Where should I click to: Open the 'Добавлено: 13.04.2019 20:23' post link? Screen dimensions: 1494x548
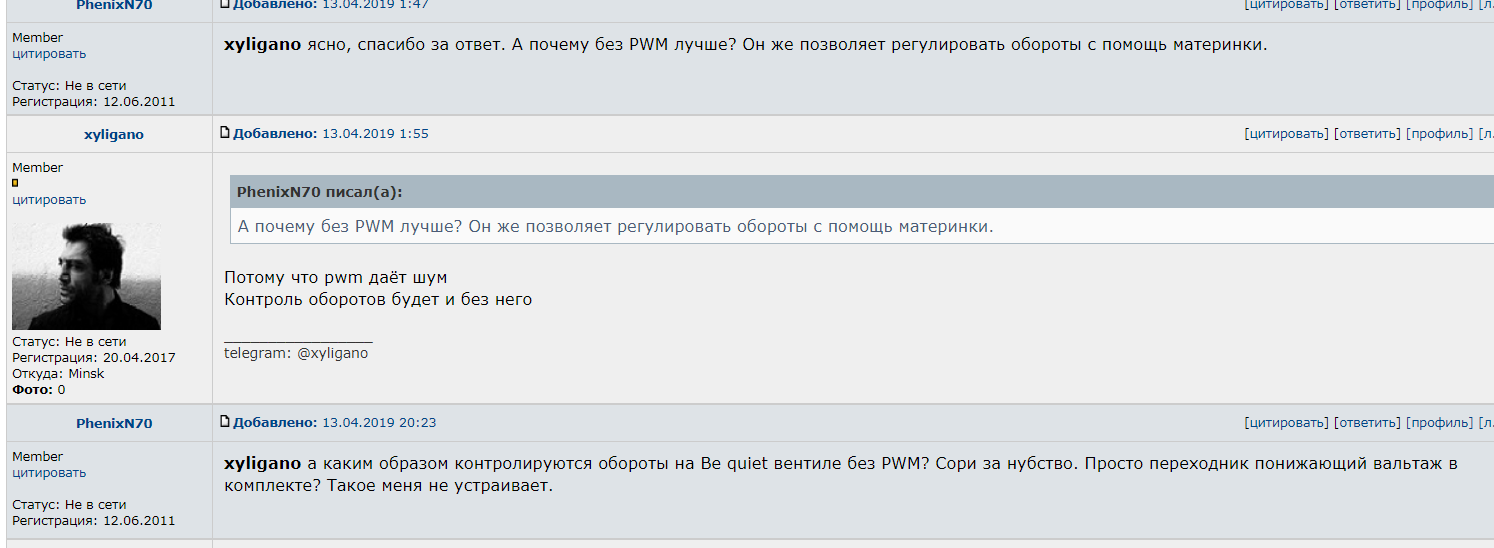[x=334, y=423]
